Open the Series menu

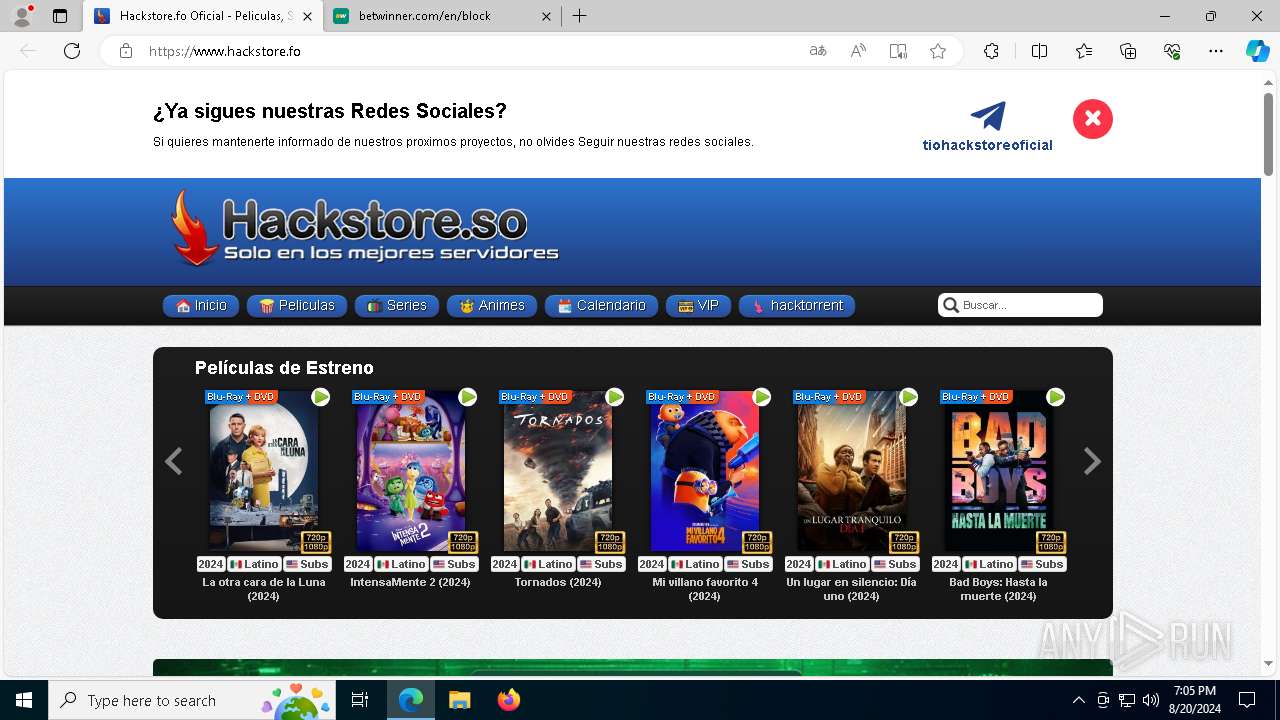pos(397,306)
